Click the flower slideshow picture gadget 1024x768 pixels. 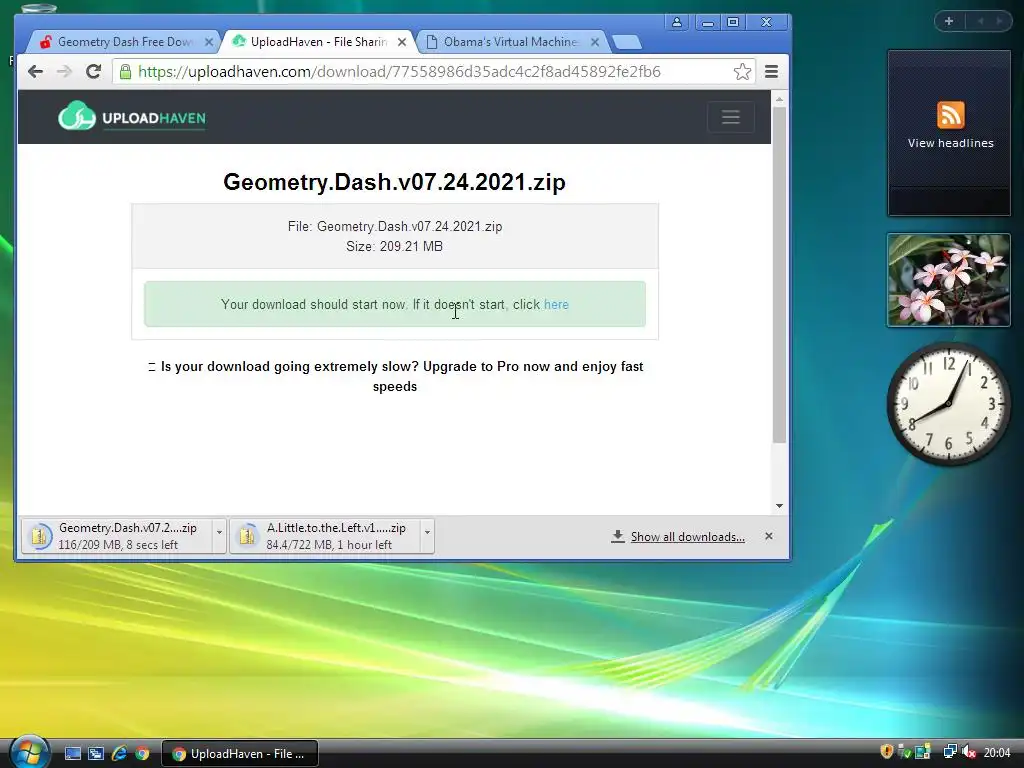(x=949, y=280)
